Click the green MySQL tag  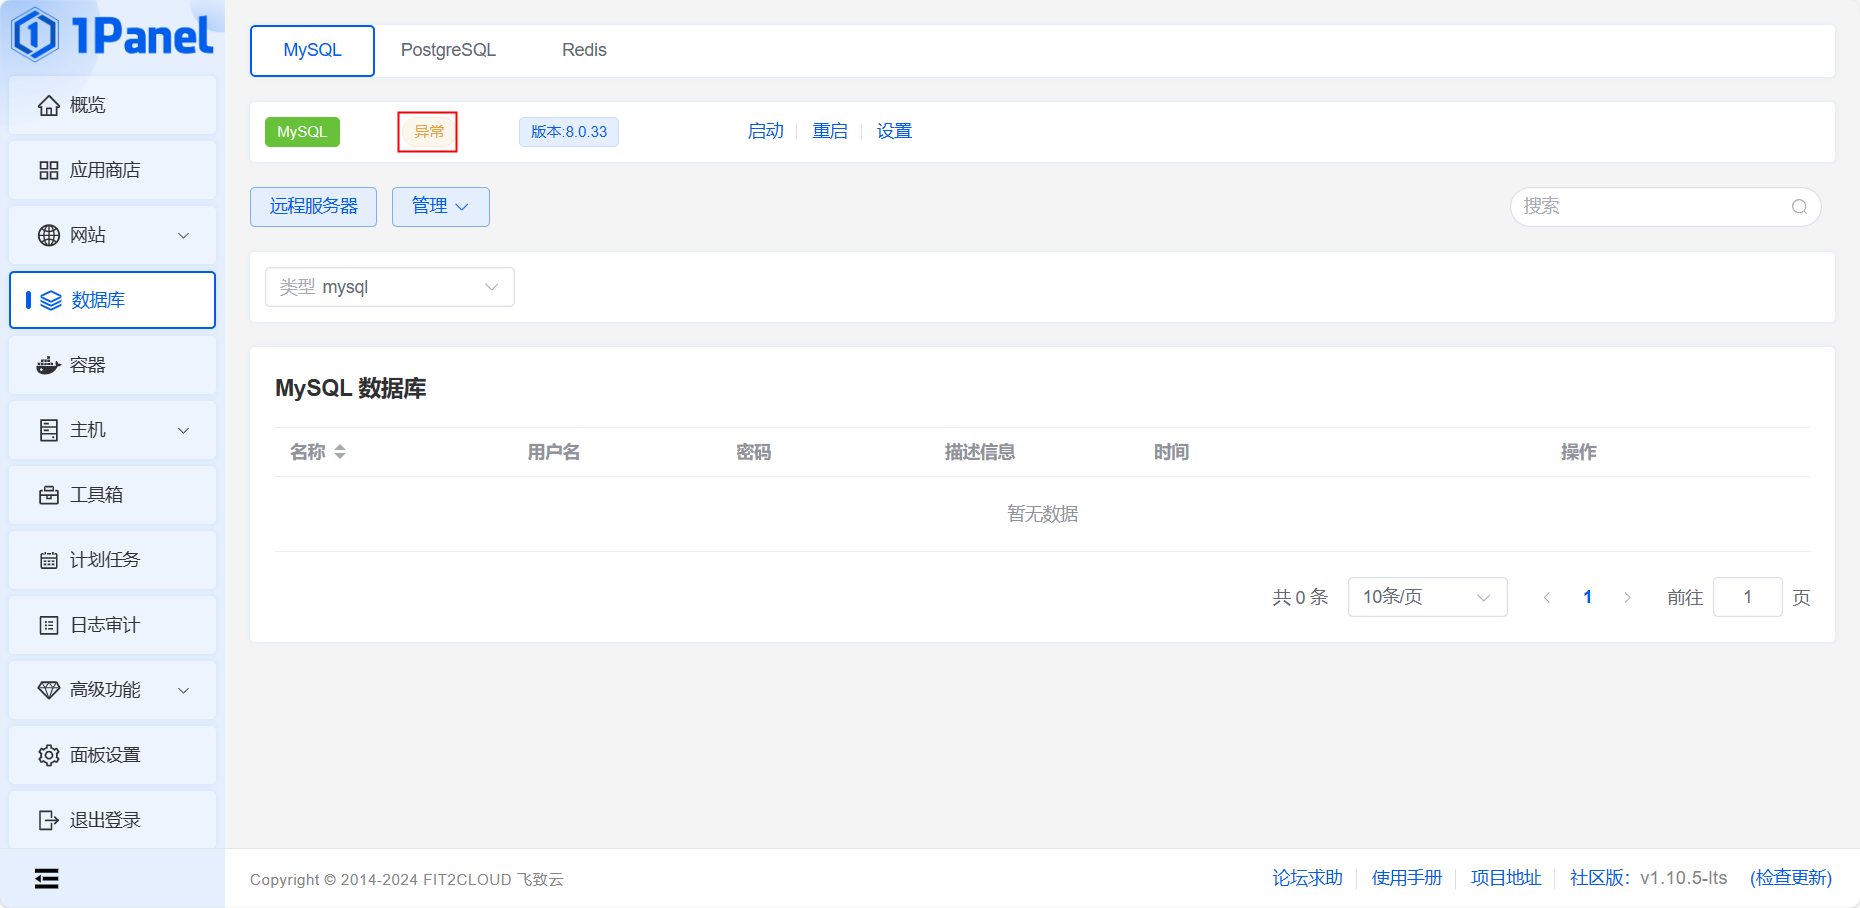coord(302,132)
